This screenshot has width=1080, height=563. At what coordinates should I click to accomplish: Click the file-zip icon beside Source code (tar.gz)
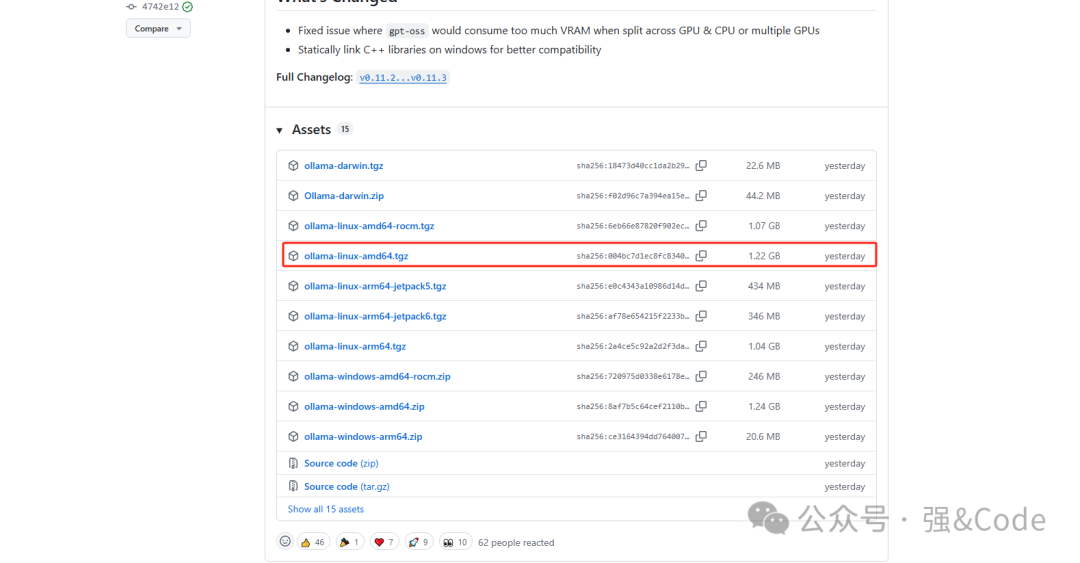coord(293,486)
